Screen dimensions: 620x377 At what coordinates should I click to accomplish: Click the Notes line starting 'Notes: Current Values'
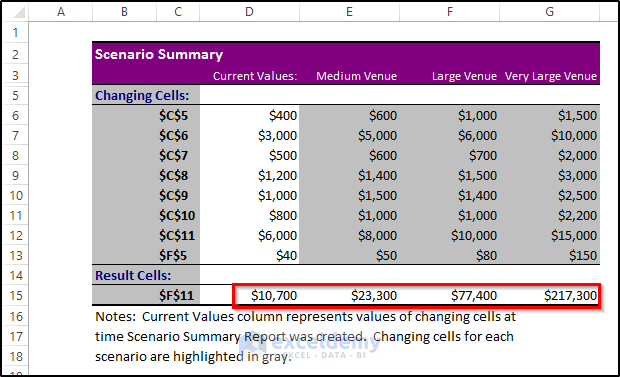pyautogui.click(x=305, y=316)
